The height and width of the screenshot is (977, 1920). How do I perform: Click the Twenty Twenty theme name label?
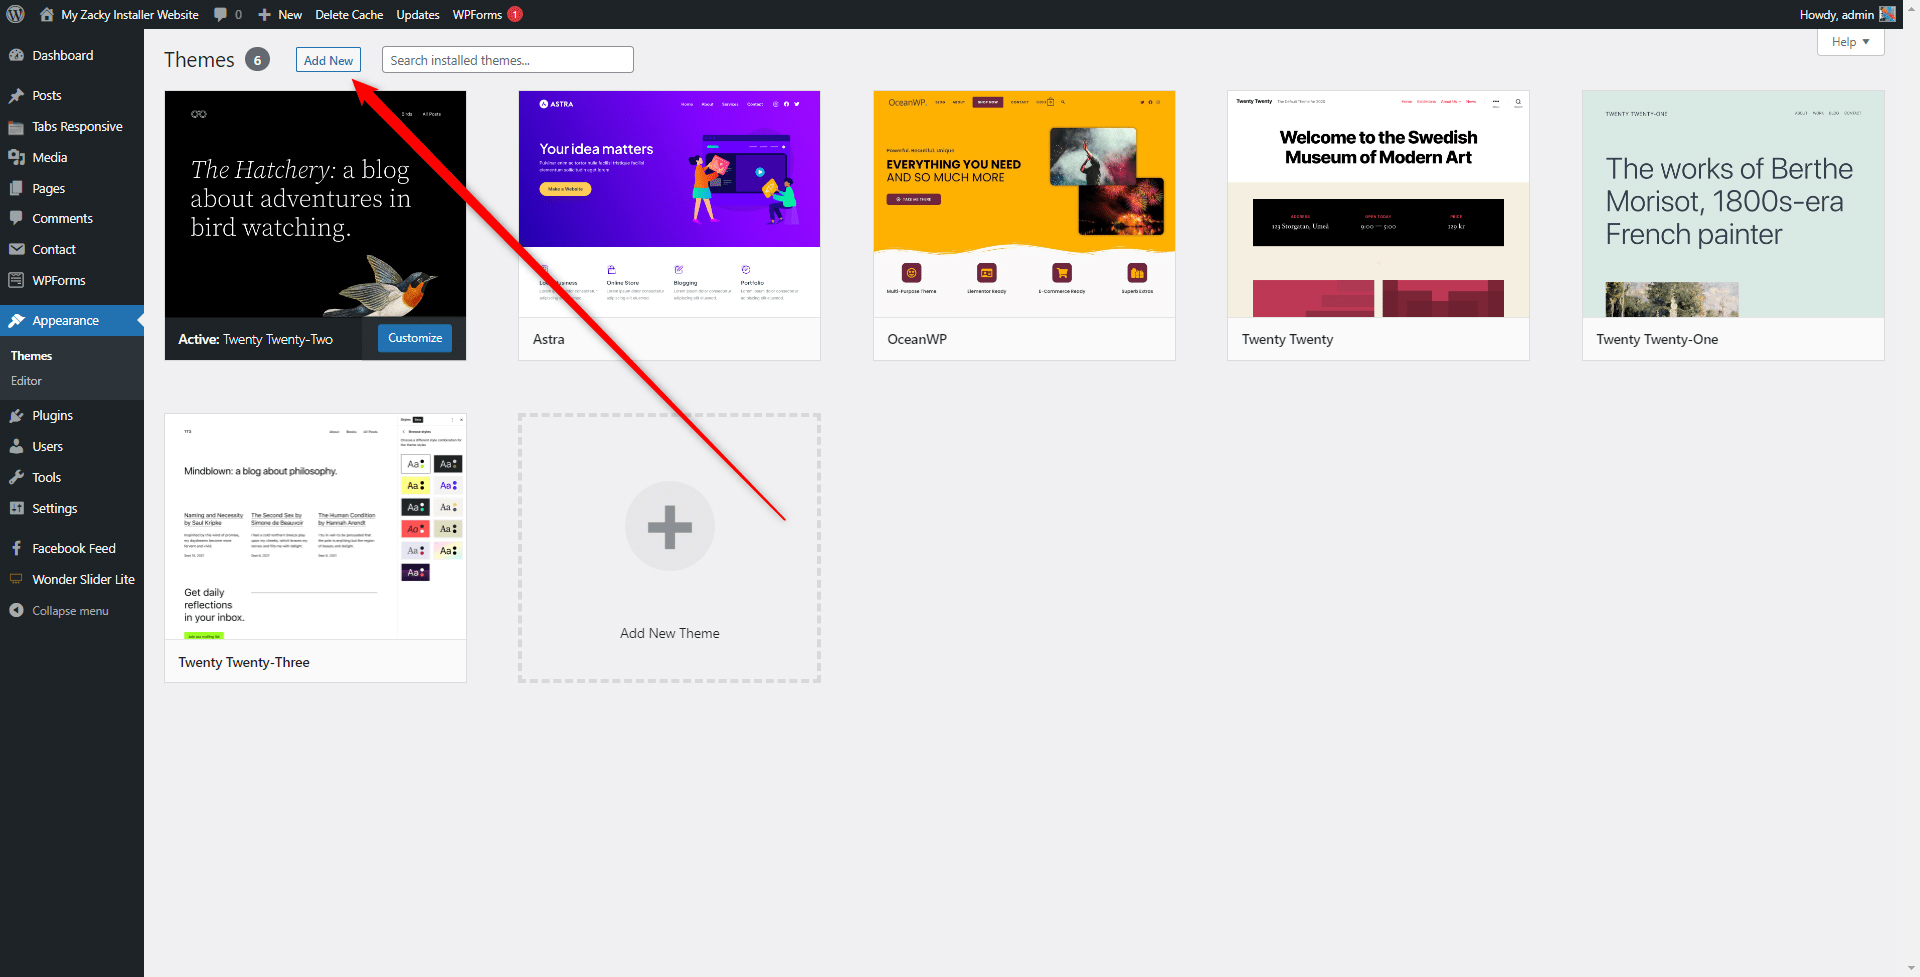[1287, 339]
